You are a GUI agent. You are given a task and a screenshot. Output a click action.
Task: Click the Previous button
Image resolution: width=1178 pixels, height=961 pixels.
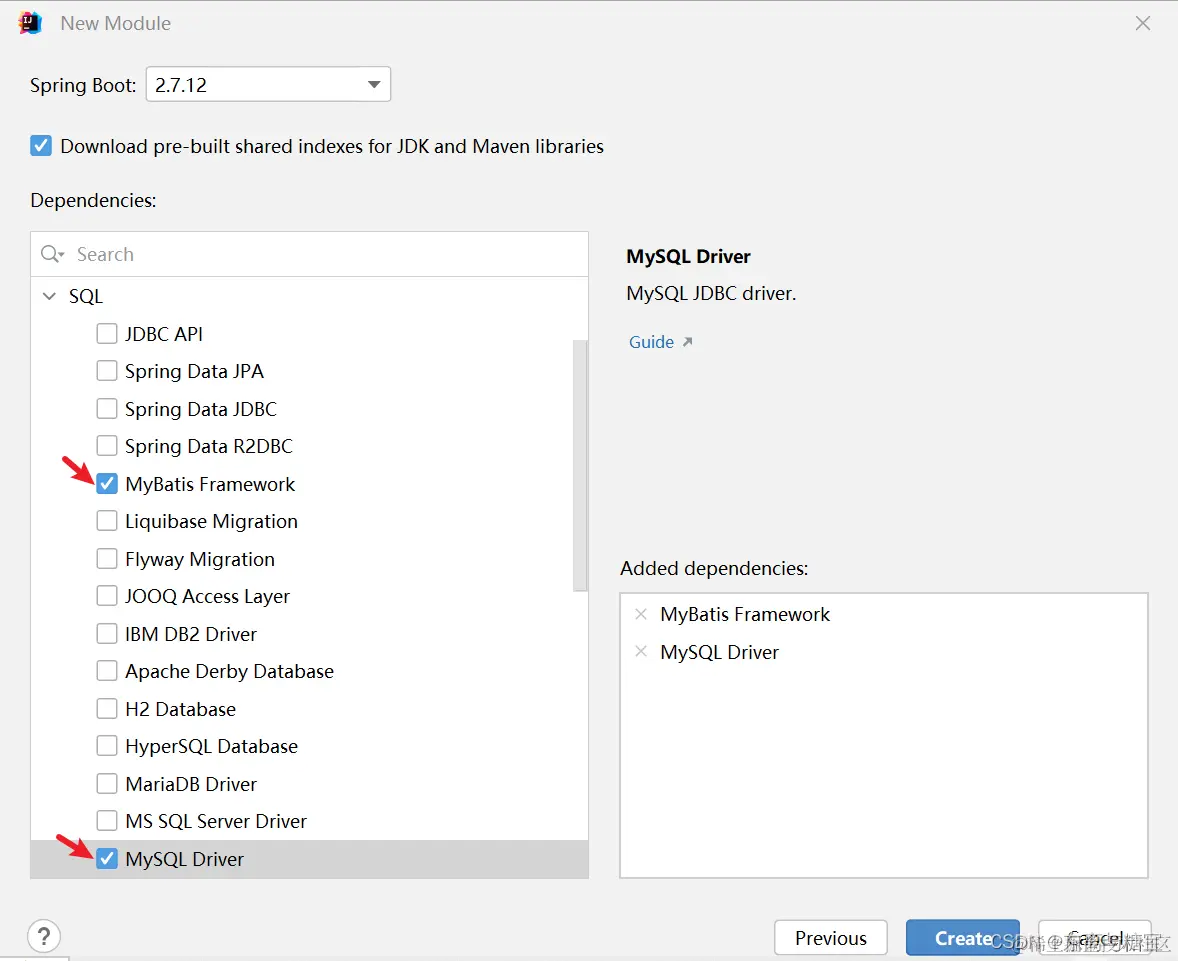(831, 938)
